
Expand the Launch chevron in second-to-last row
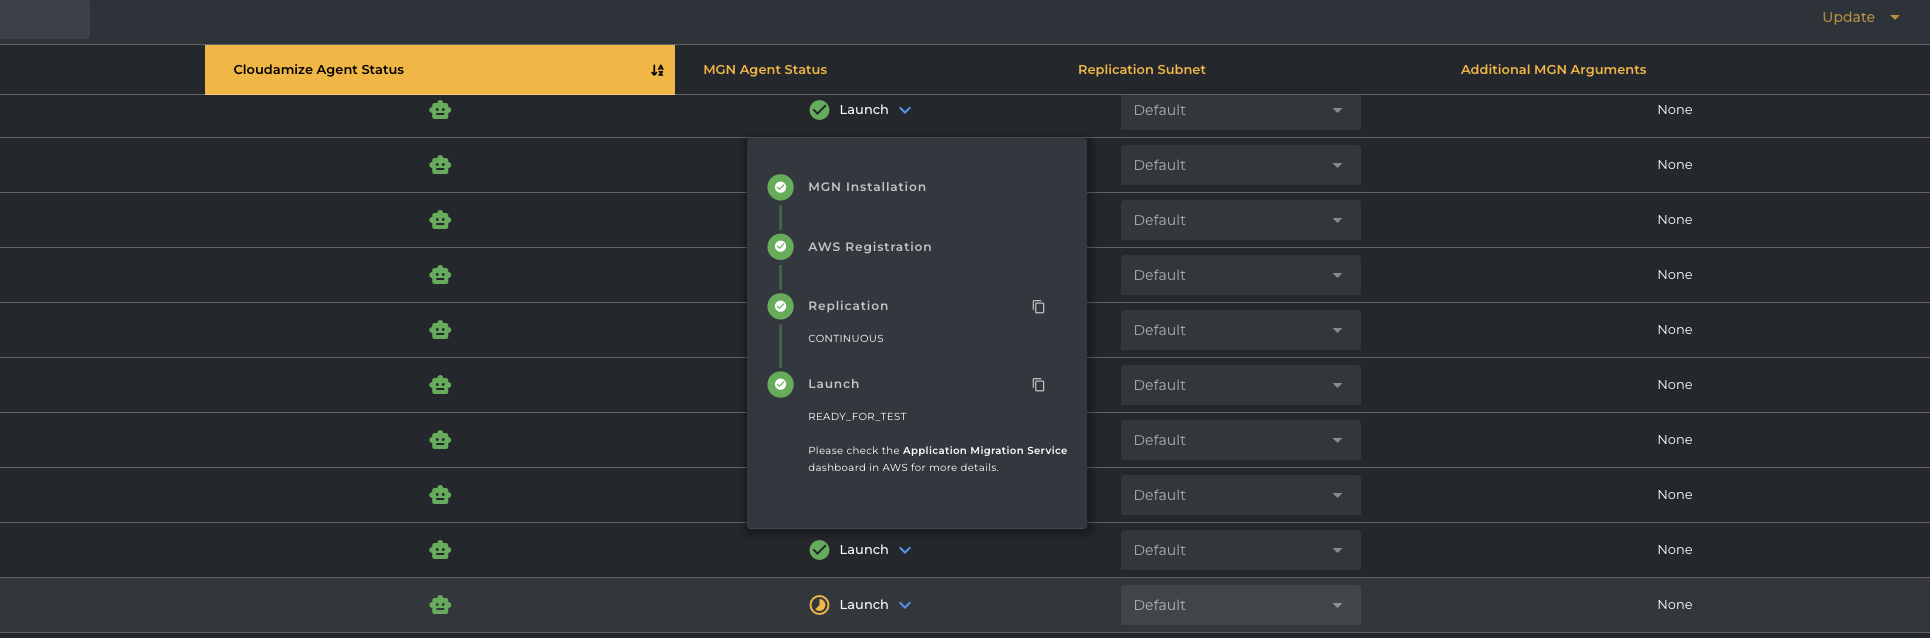tap(905, 550)
